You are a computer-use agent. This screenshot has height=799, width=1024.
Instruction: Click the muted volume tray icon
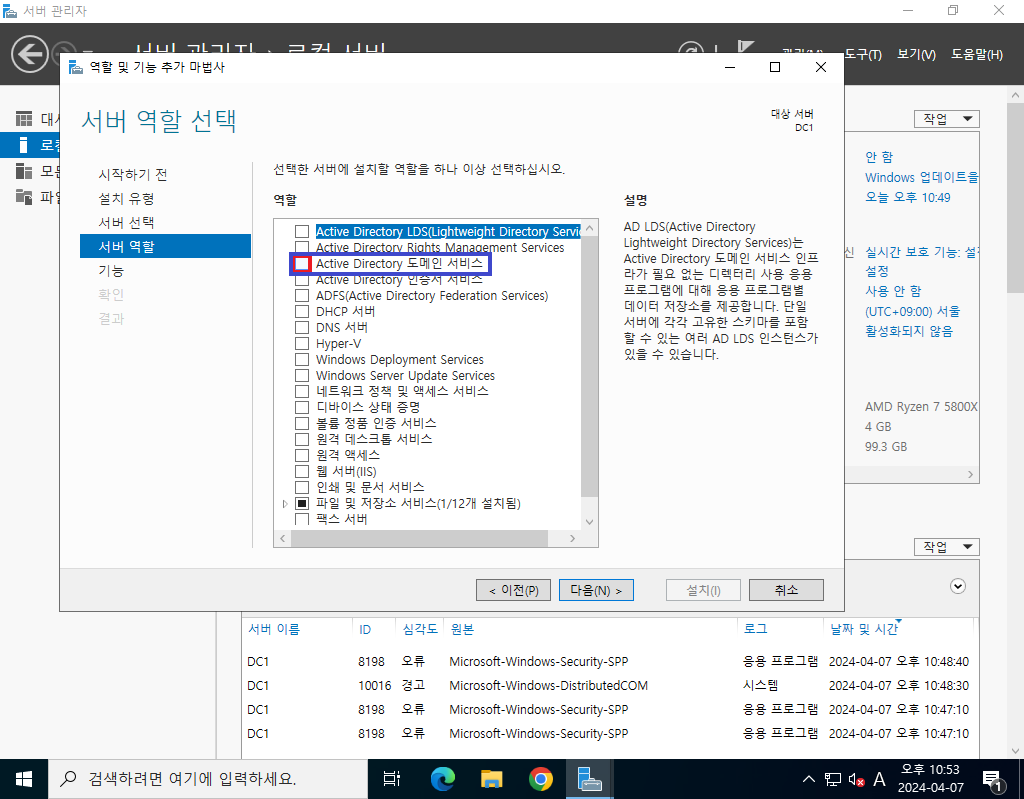pos(856,779)
